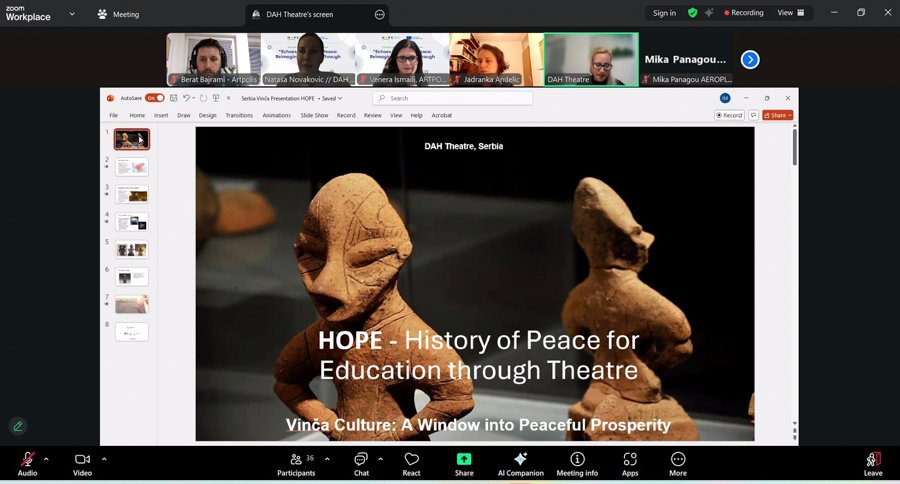The width and height of the screenshot is (900, 484).
Task: Unmute the Audio microphone
Action: pyautogui.click(x=27, y=459)
